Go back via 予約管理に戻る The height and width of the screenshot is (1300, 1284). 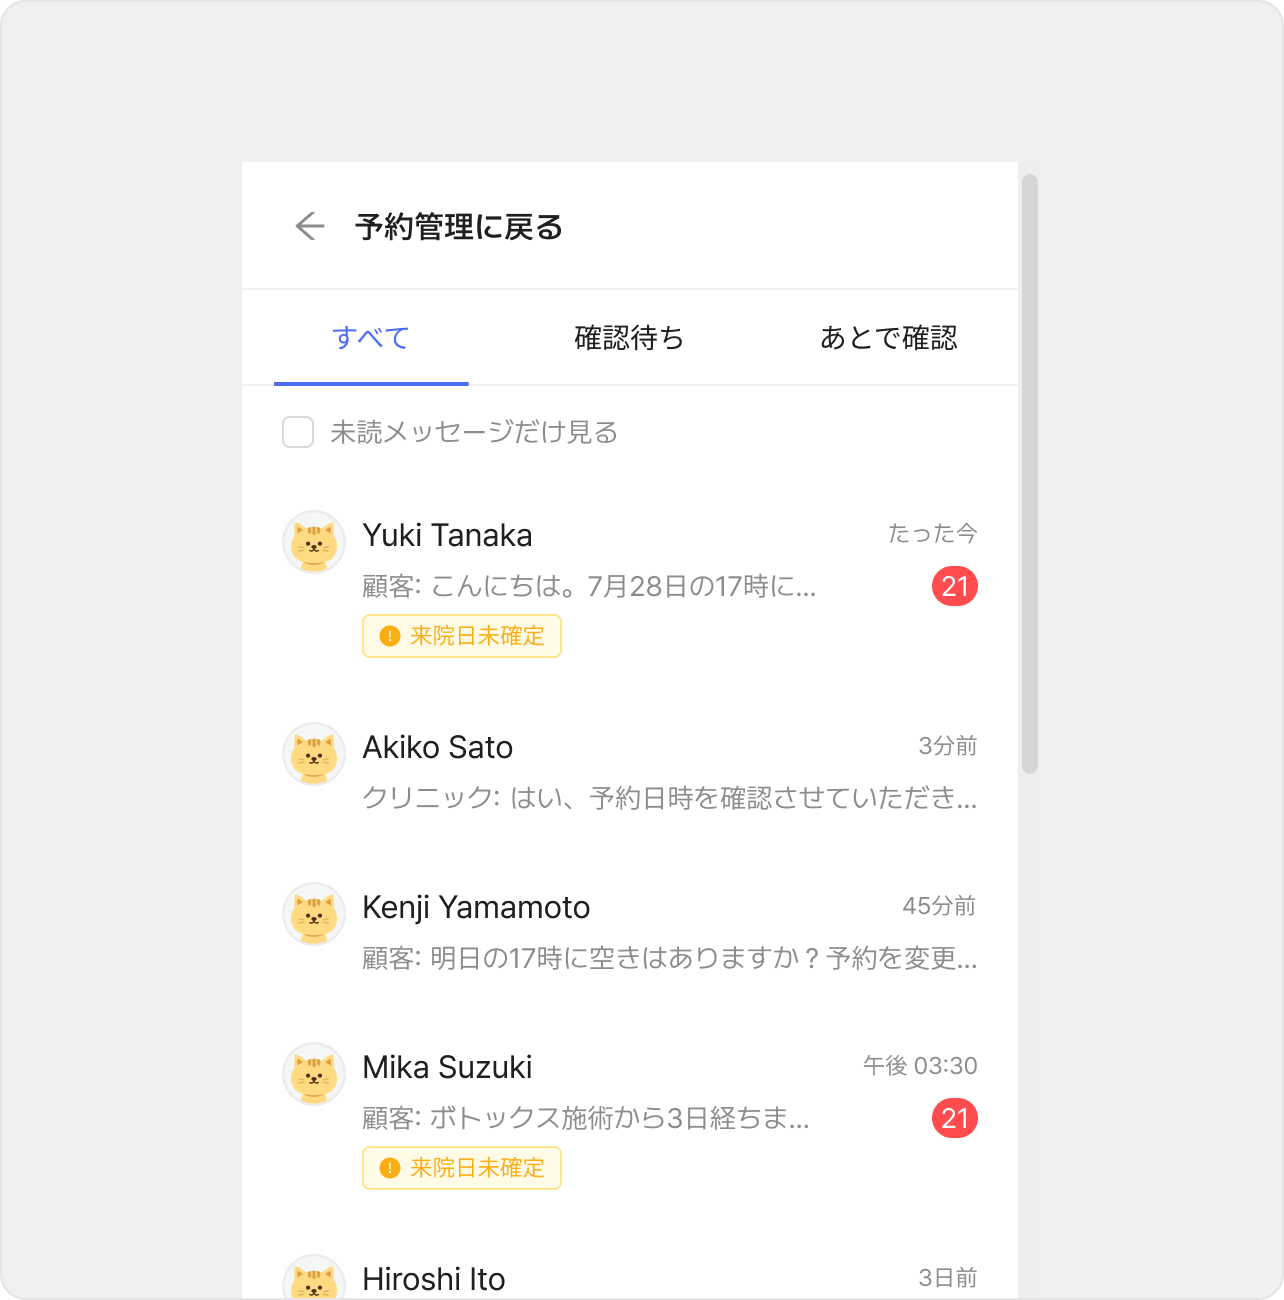[x=459, y=227]
